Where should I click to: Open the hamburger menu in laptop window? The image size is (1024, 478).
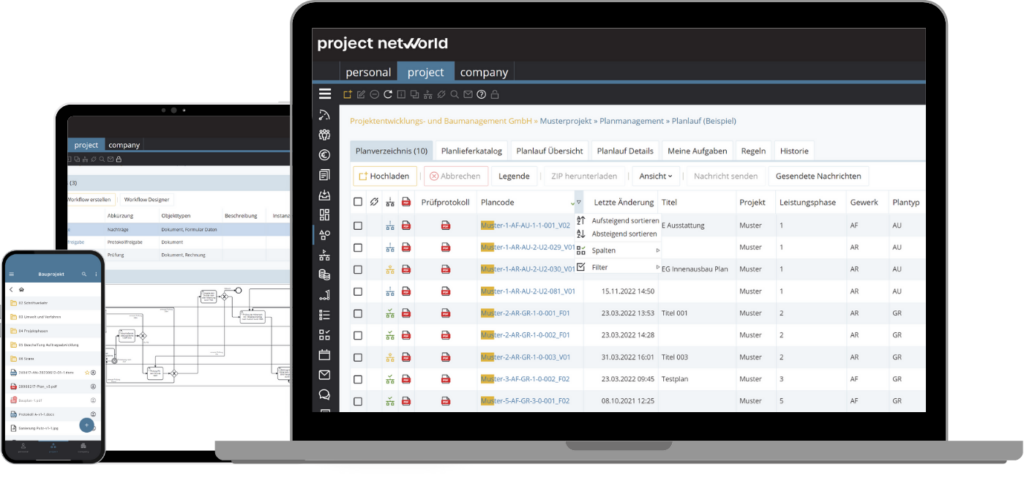(325, 94)
